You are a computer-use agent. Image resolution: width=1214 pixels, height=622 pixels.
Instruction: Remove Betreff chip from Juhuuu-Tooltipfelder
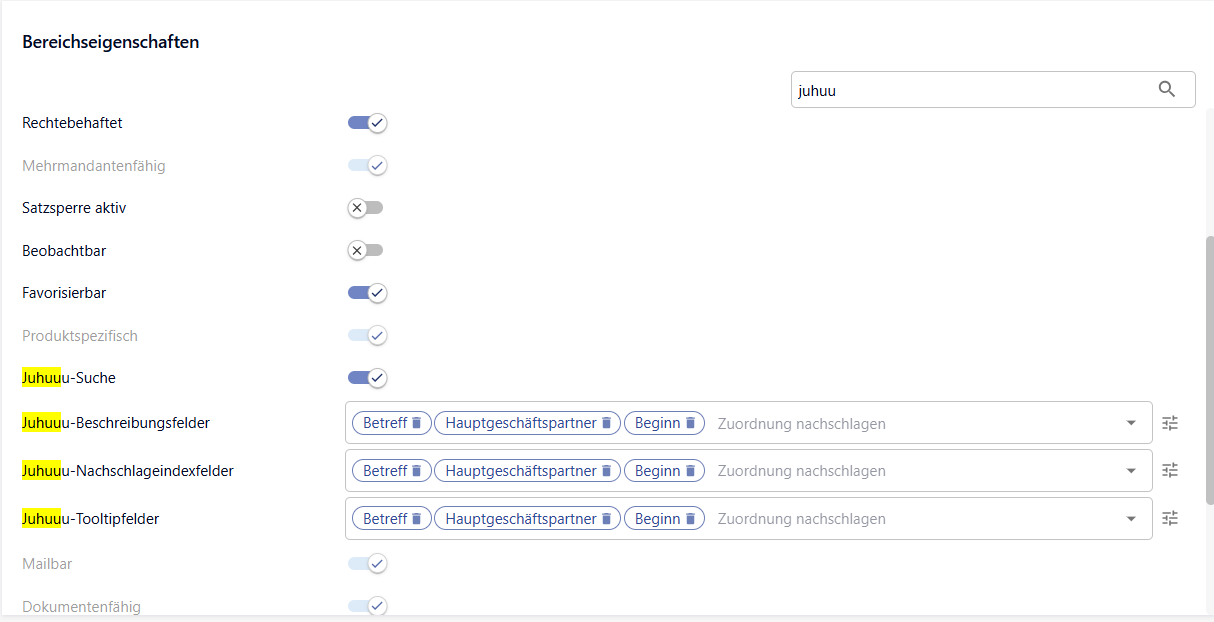tap(417, 519)
